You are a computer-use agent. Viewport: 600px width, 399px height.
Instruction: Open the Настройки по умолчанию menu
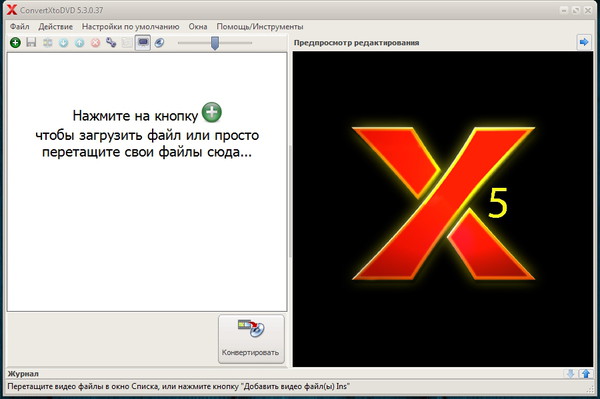[x=130, y=27]
